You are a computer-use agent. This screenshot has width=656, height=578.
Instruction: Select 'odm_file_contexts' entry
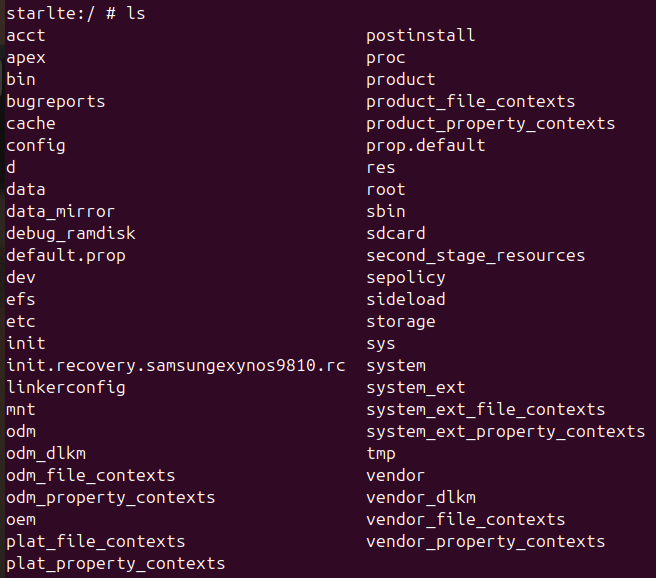click(90, 476)
